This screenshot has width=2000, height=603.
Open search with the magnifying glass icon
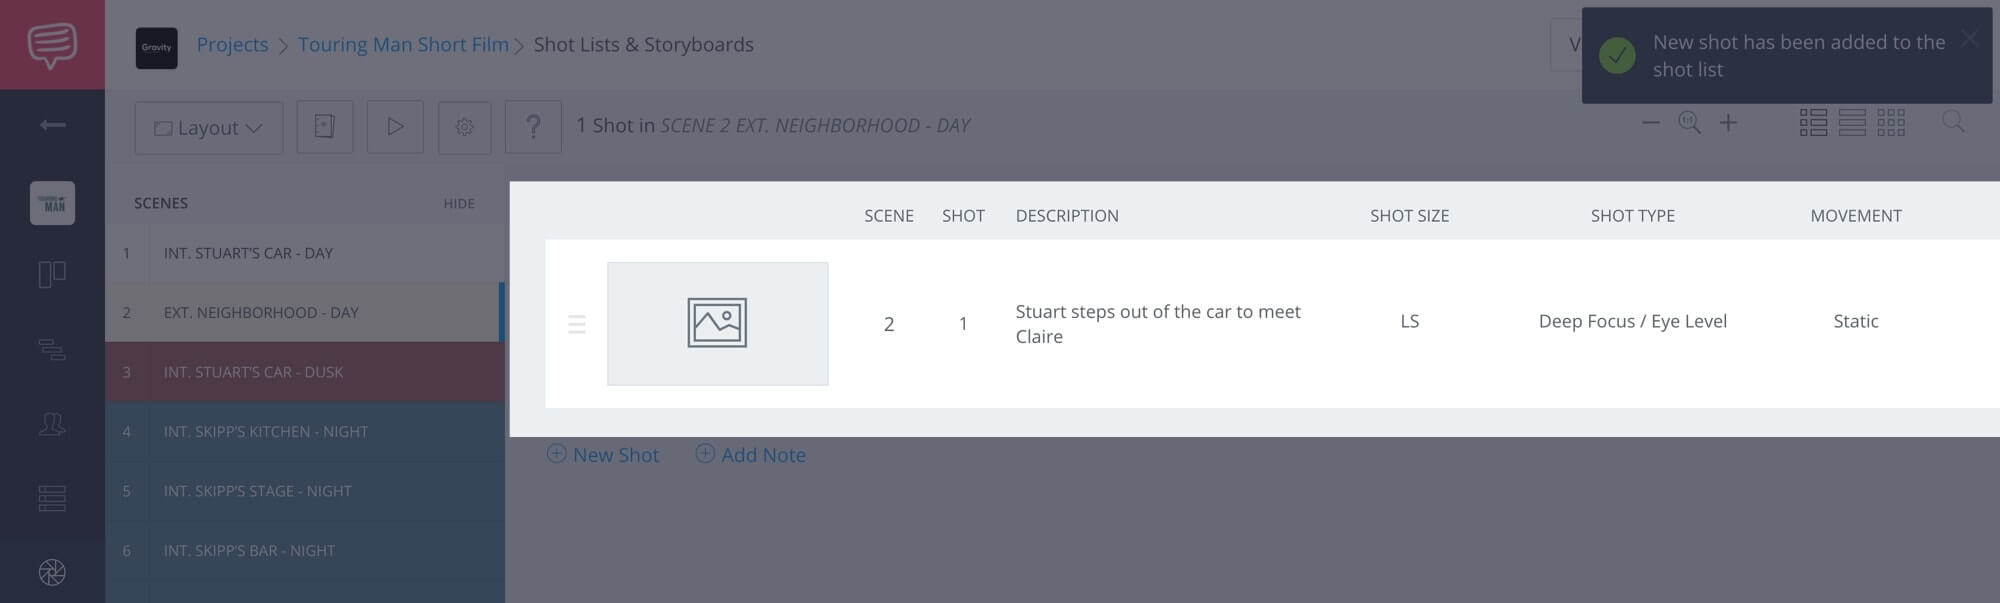(x=1954, y=122)
